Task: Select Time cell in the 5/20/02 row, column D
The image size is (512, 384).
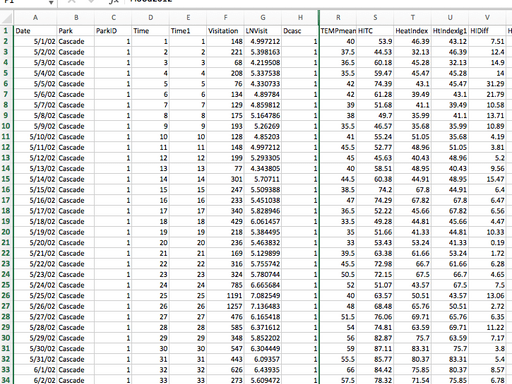Action: click(x=151, y=243)
